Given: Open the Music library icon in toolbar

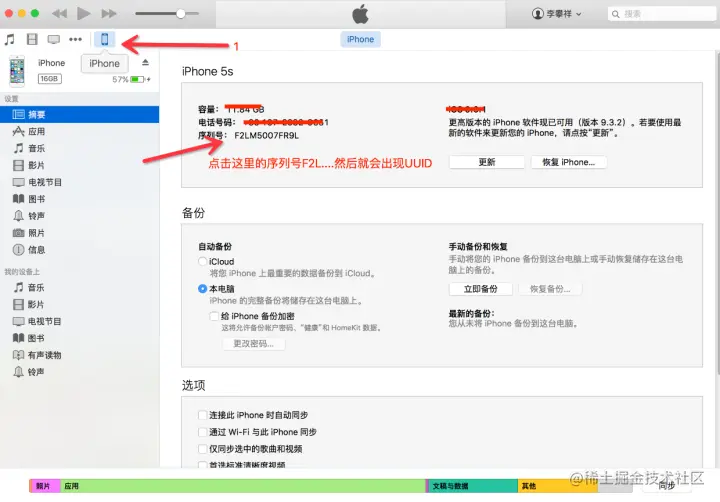Looking at the screenshot, I should pos(10,39).
